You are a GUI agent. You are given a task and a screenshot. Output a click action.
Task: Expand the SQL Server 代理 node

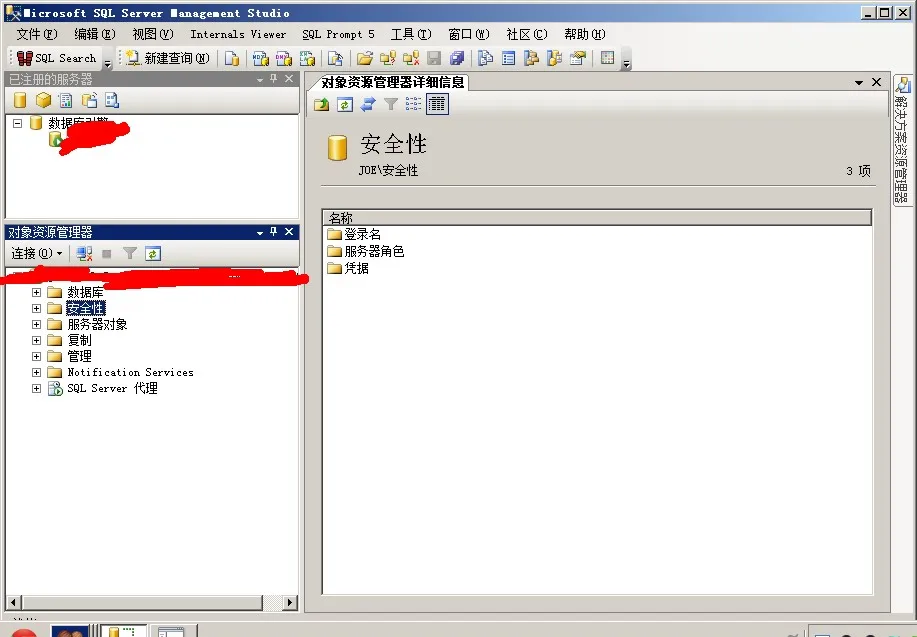[36, 388]
